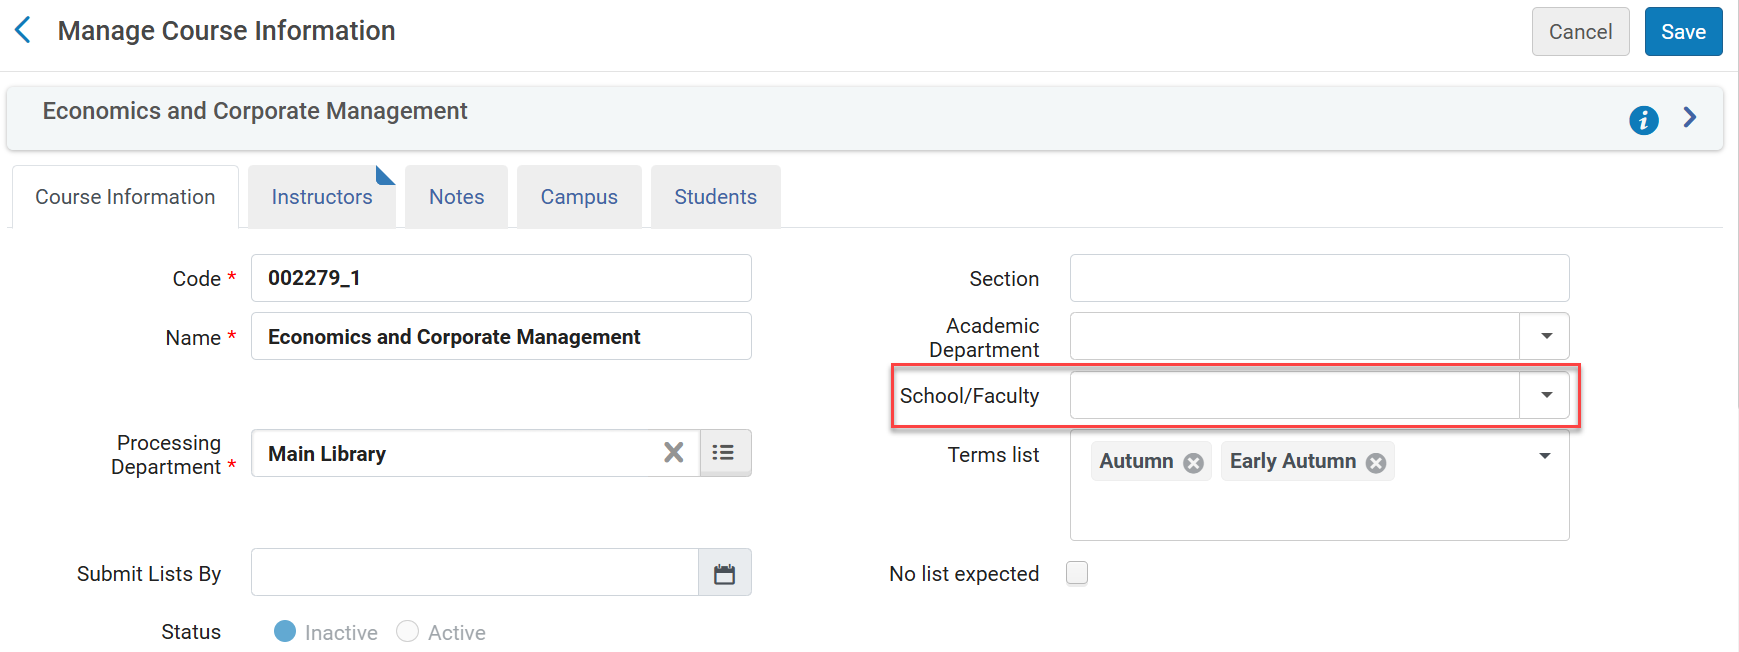
Task: Clear the Main Library processing department
Action: pyautogui.click(x=674, y=453)
